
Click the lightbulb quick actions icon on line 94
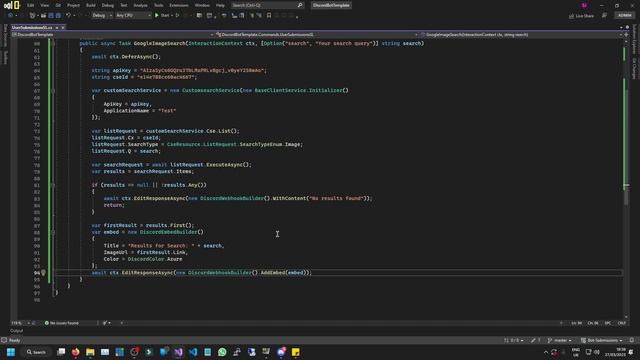coord(43,273)
